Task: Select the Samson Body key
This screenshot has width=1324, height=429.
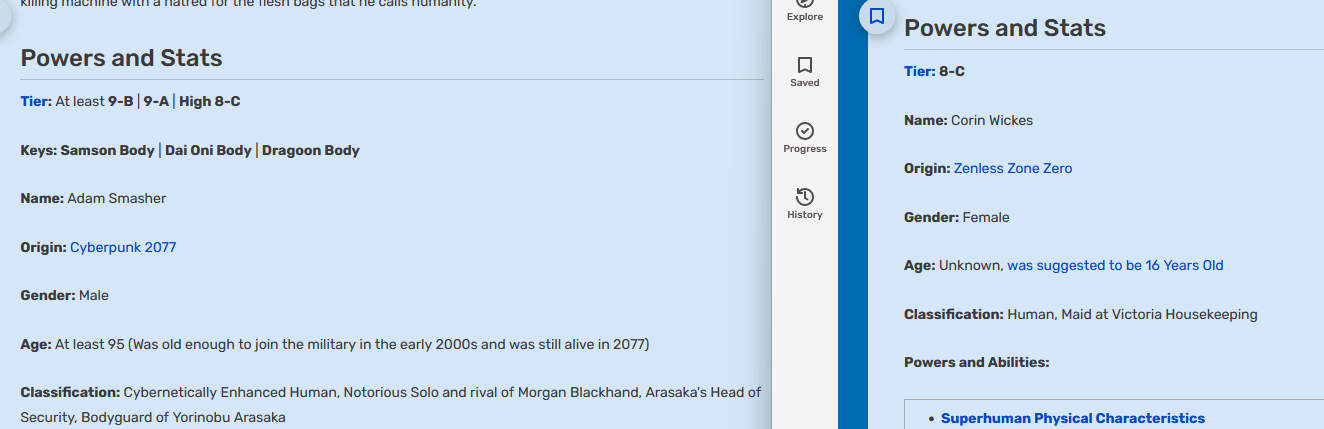Action: click(x=108, y=150)
